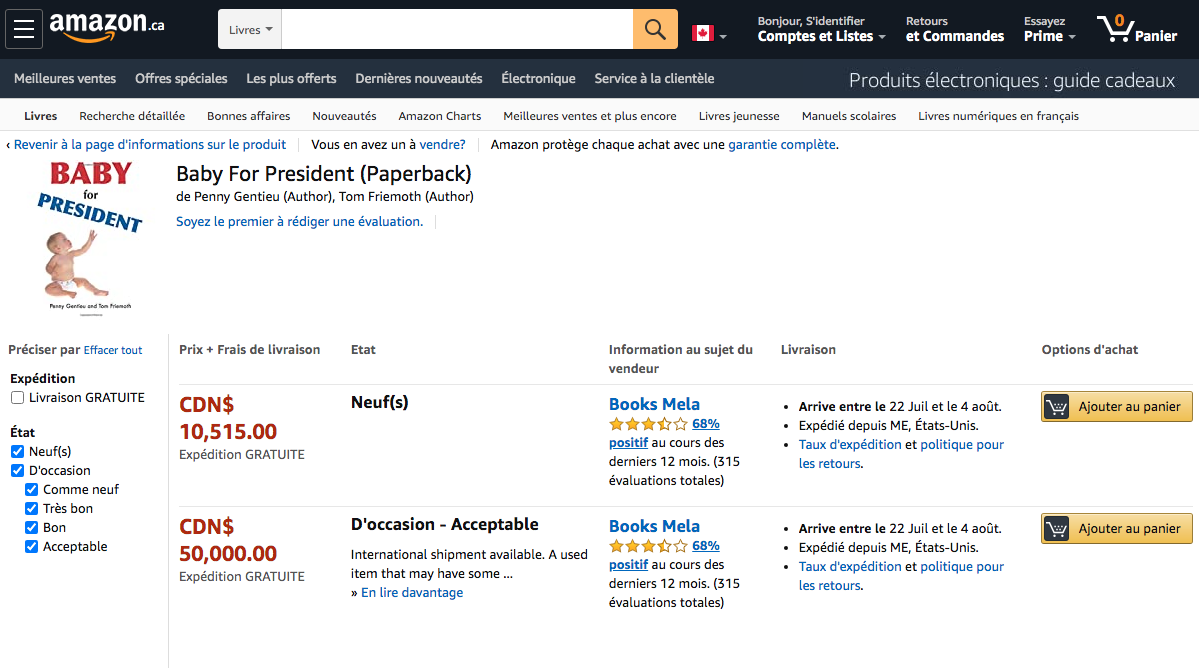
Task: Open the Panier shopping cart icon
Action: click(1137, 29)
